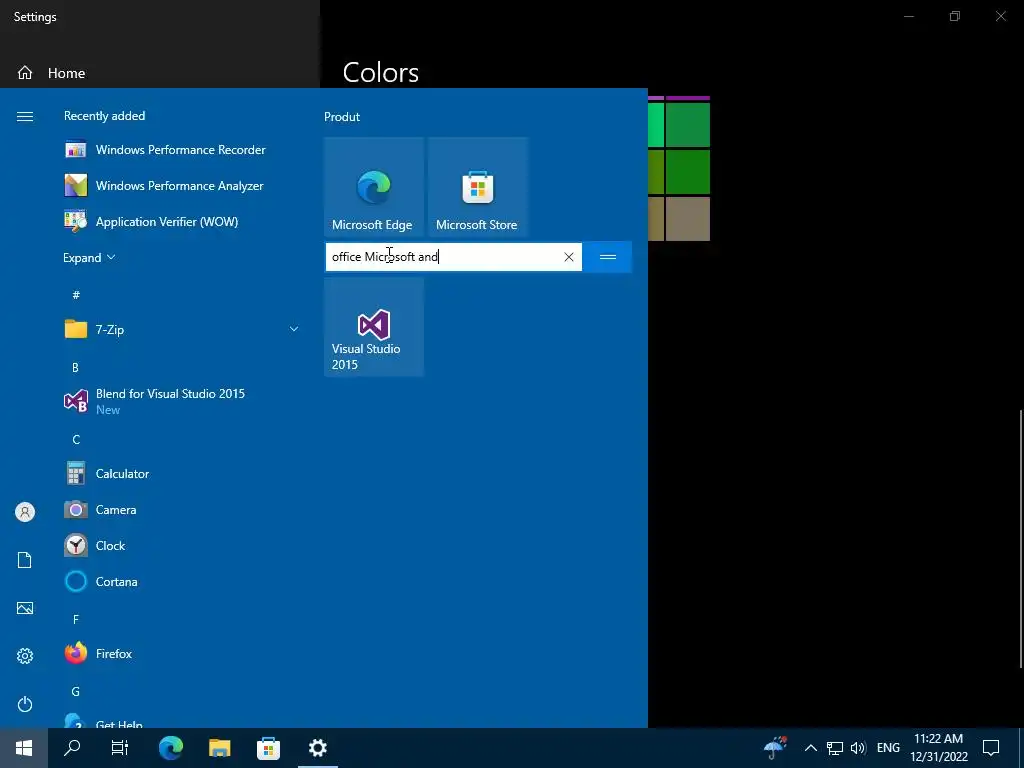Open the Clock app

[183, 545]
